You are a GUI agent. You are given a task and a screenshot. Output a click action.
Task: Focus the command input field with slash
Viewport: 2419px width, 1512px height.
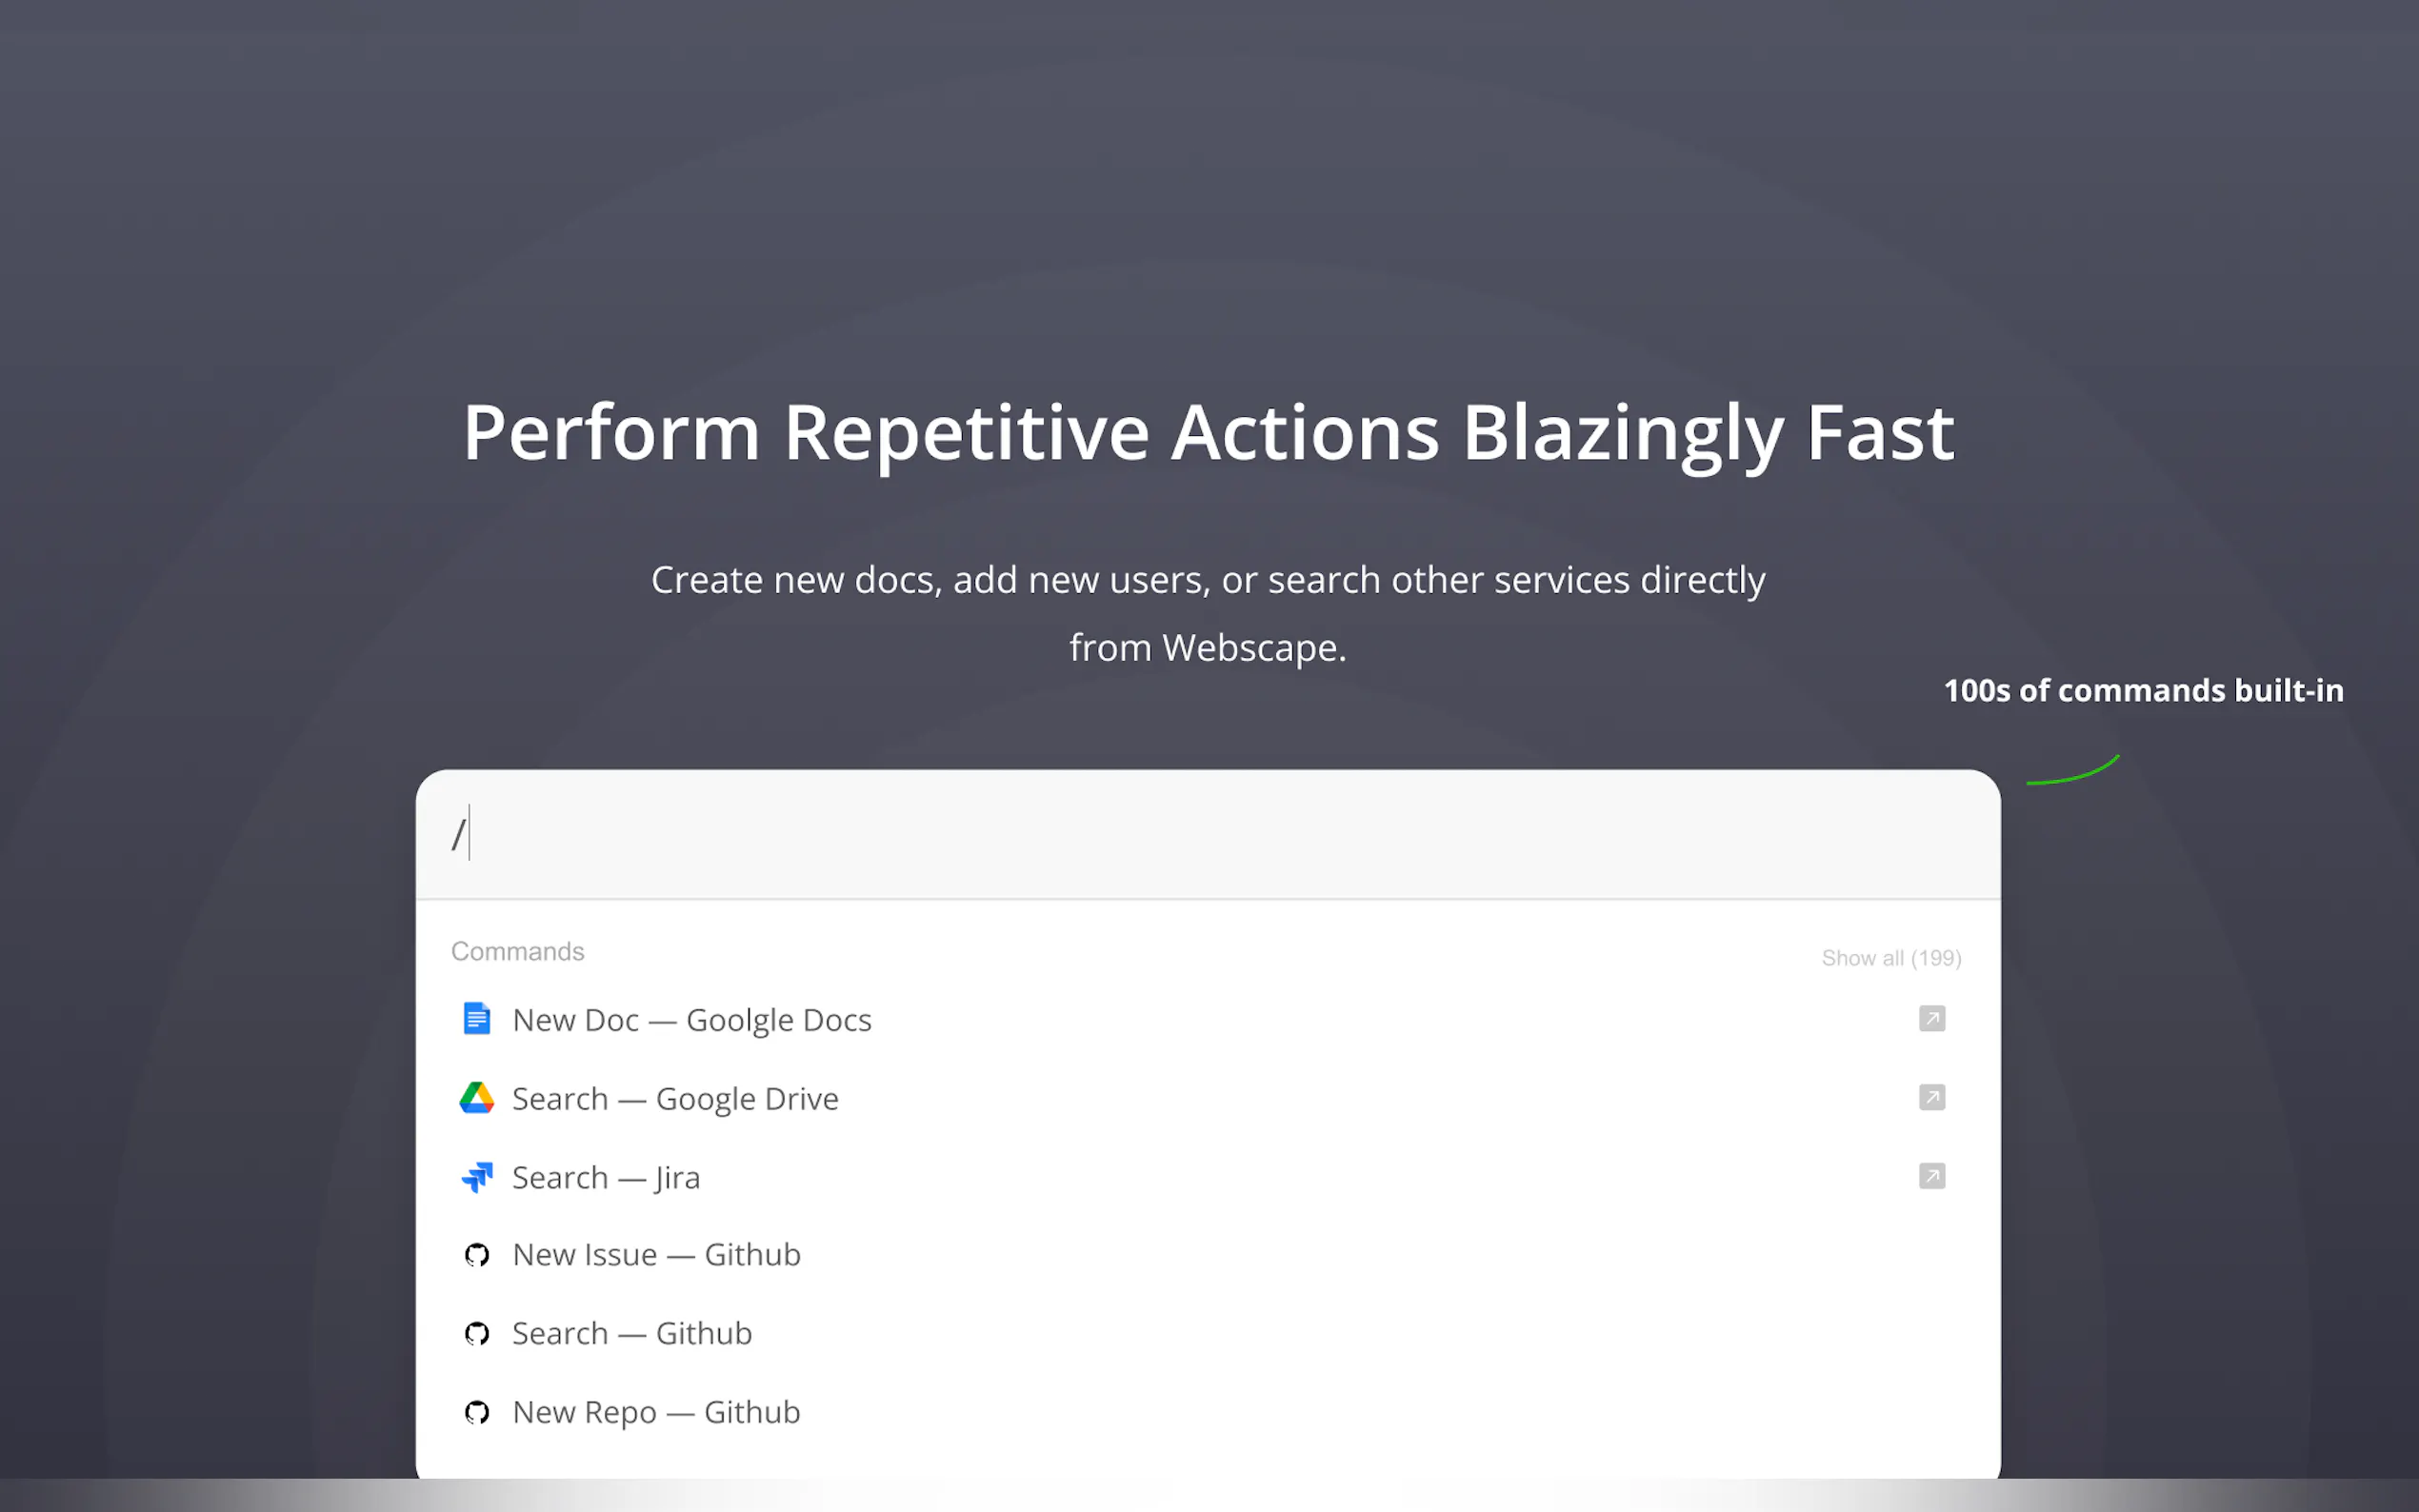coord(1200,834)
